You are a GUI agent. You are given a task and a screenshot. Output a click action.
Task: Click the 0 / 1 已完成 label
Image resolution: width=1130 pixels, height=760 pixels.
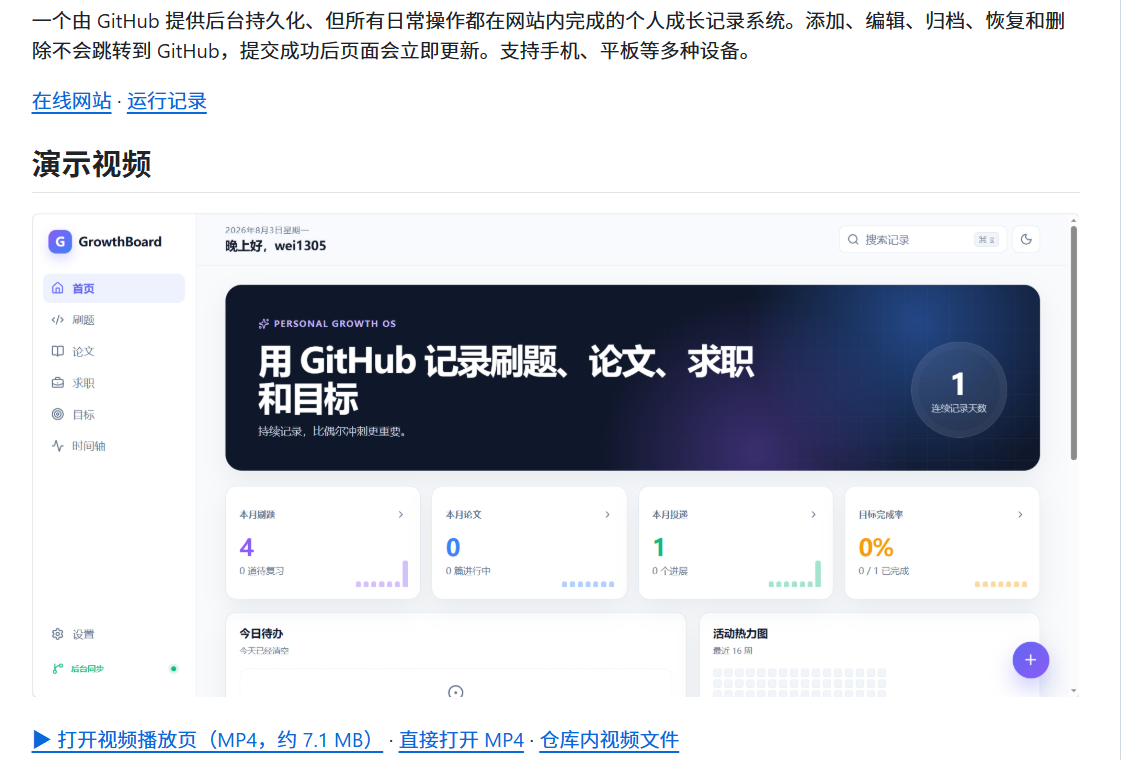pyautogui.click(x=884, y=571)
